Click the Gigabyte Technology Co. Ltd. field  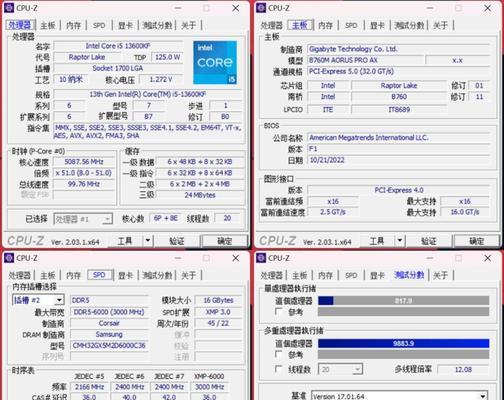pos(398,49)
